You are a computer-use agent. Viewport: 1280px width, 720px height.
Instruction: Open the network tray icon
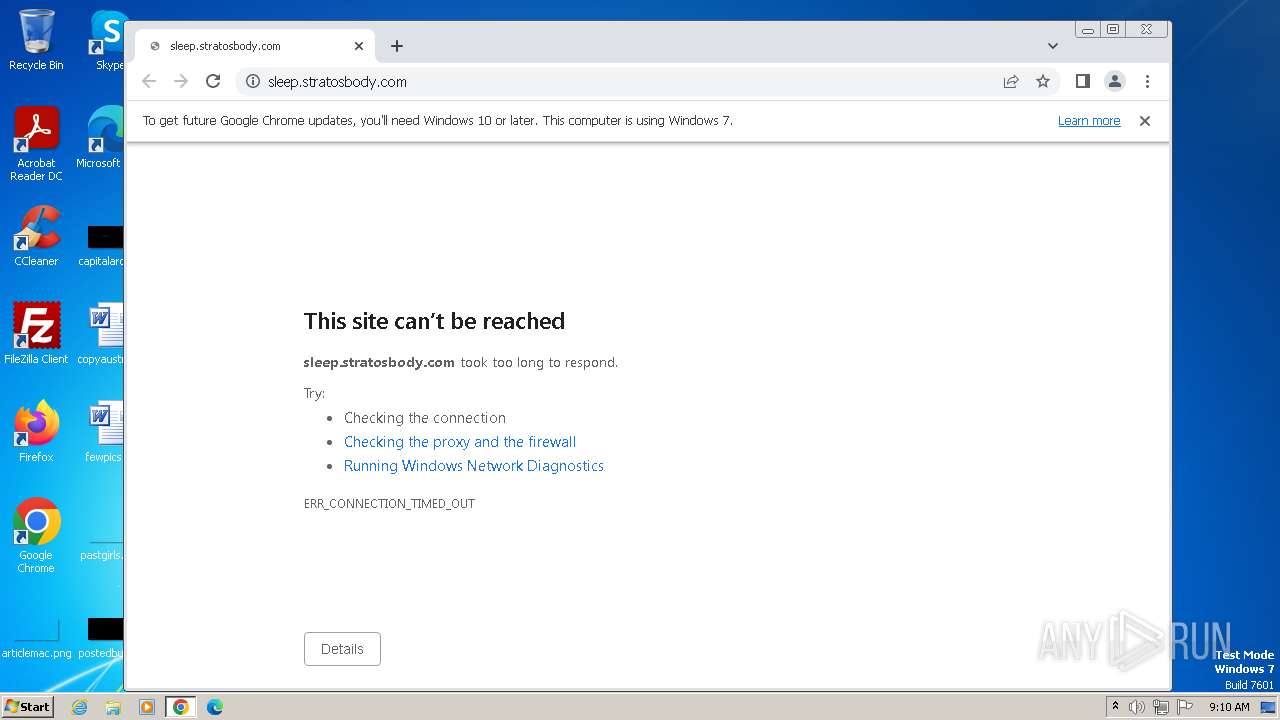click(1161, 707)
